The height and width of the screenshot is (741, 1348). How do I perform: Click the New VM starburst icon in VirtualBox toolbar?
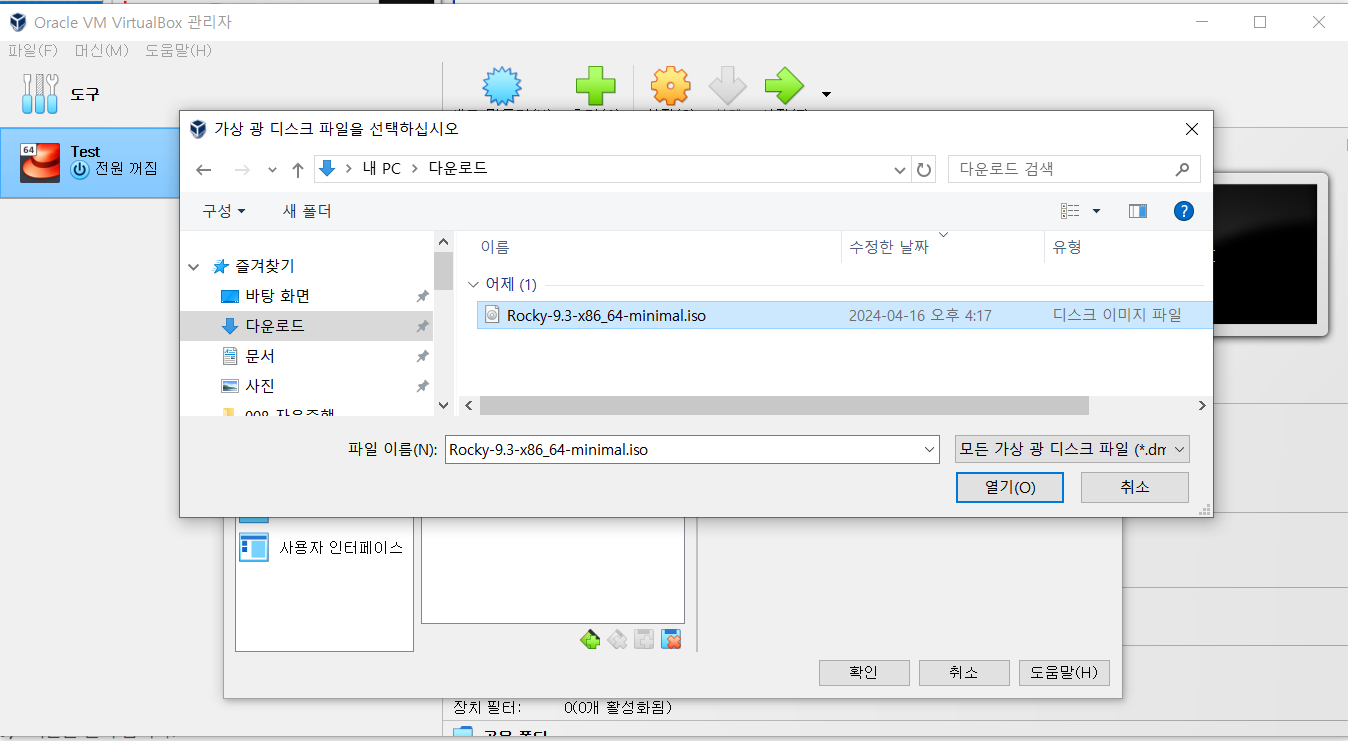(502, 88)
